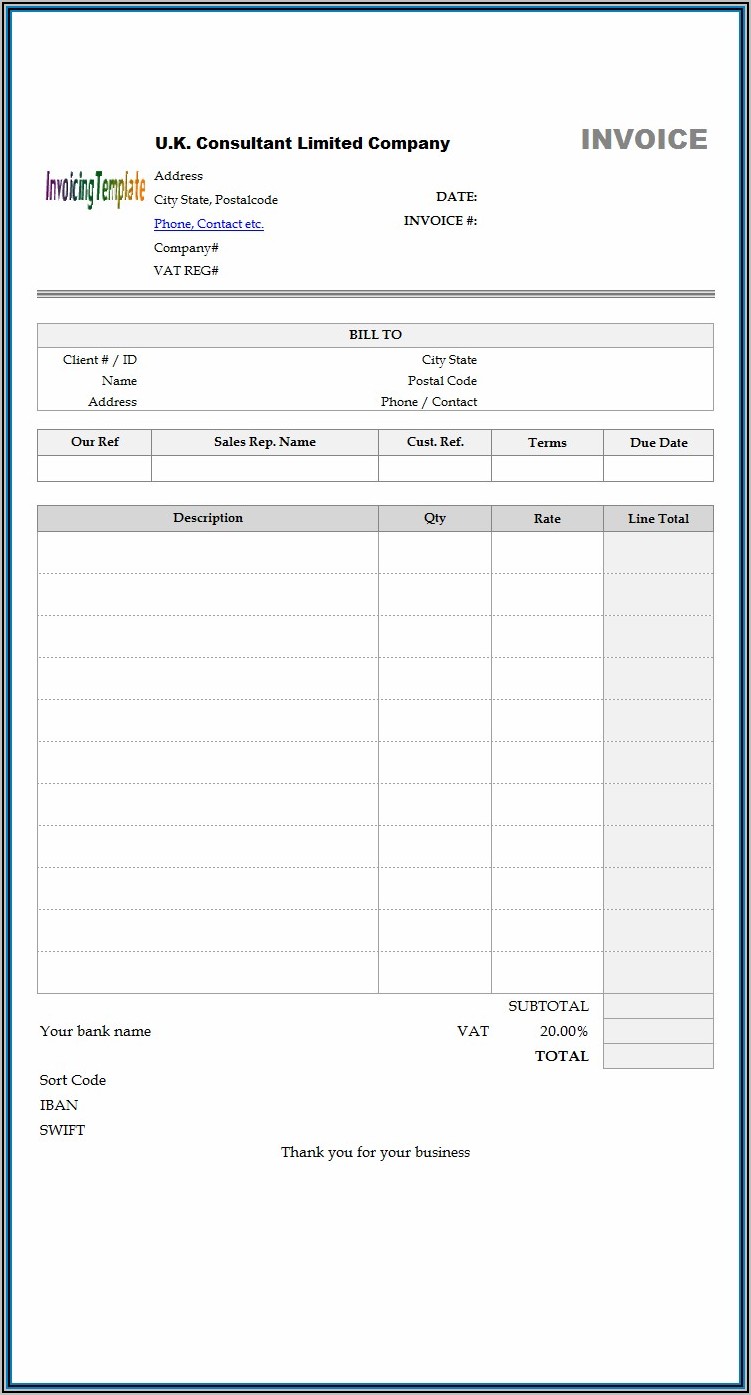Select the 20.00% VAT rate cell
The width and height of the screenshot is (751, 1395).
[564, 1031]
